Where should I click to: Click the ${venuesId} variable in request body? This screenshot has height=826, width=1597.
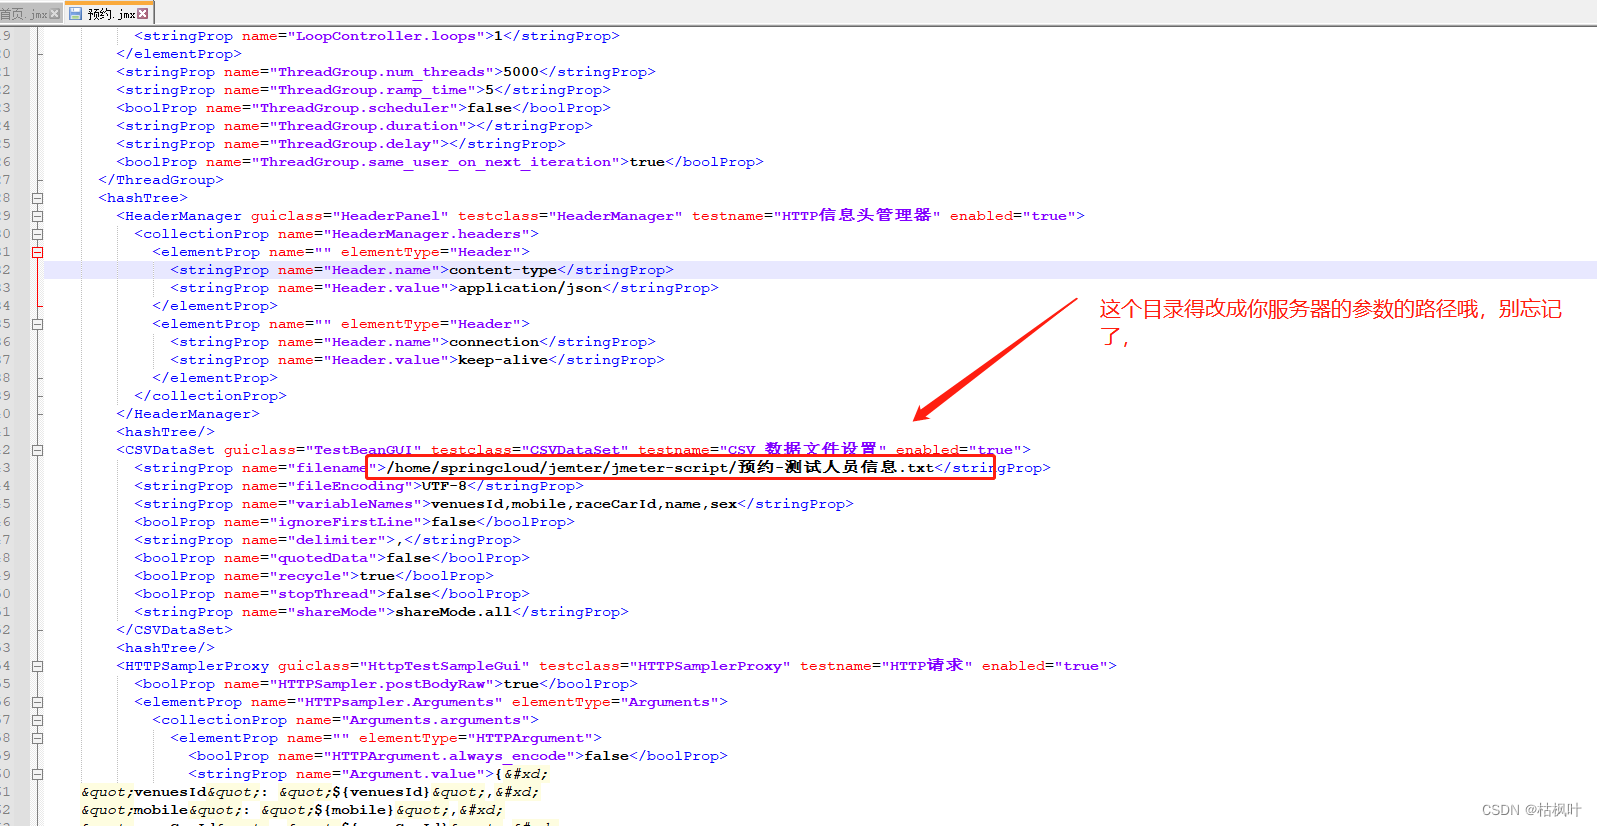point(381,792)
